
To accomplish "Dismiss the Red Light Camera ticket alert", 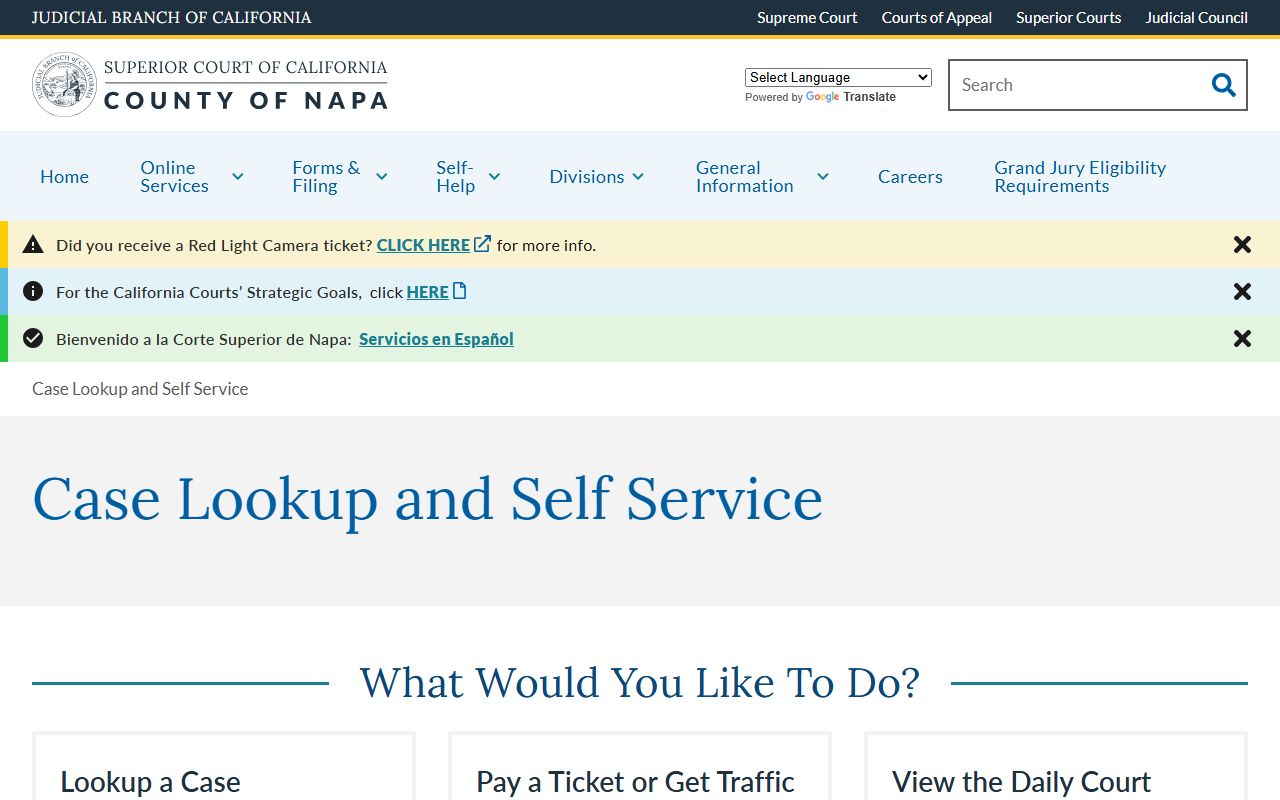I will 1242,245.
